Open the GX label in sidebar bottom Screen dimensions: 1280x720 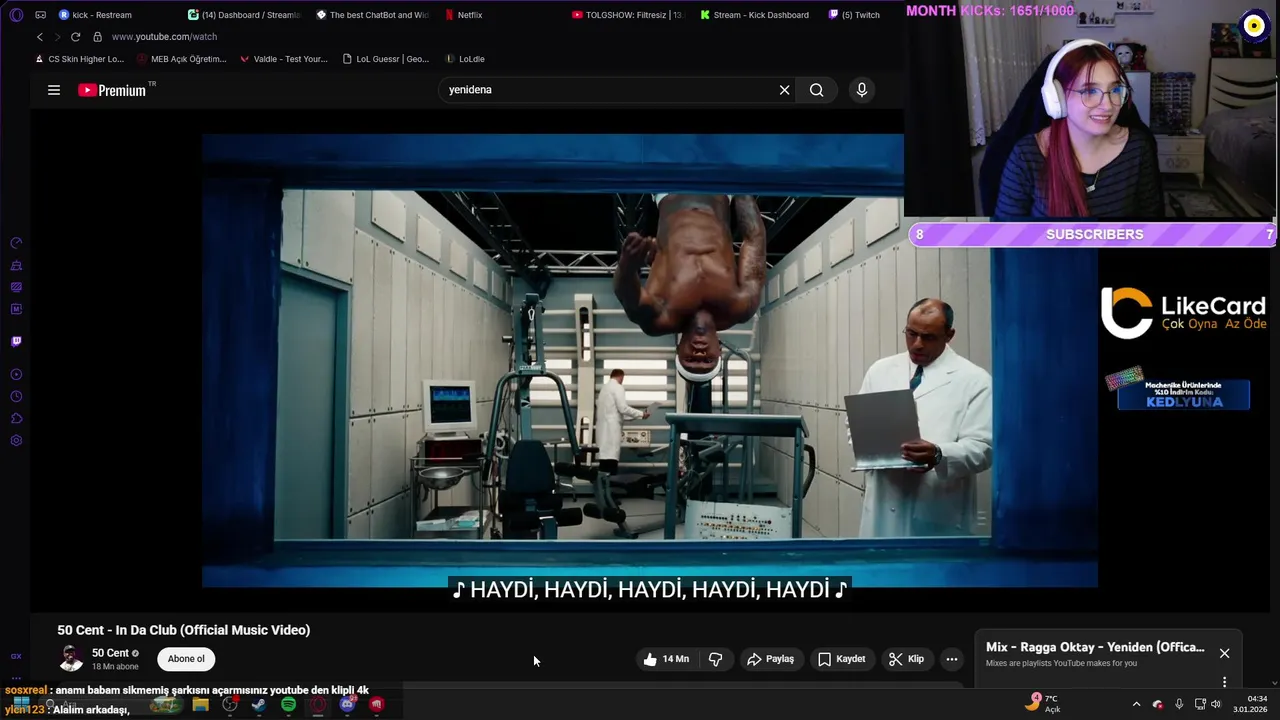[x=16, y=656]
